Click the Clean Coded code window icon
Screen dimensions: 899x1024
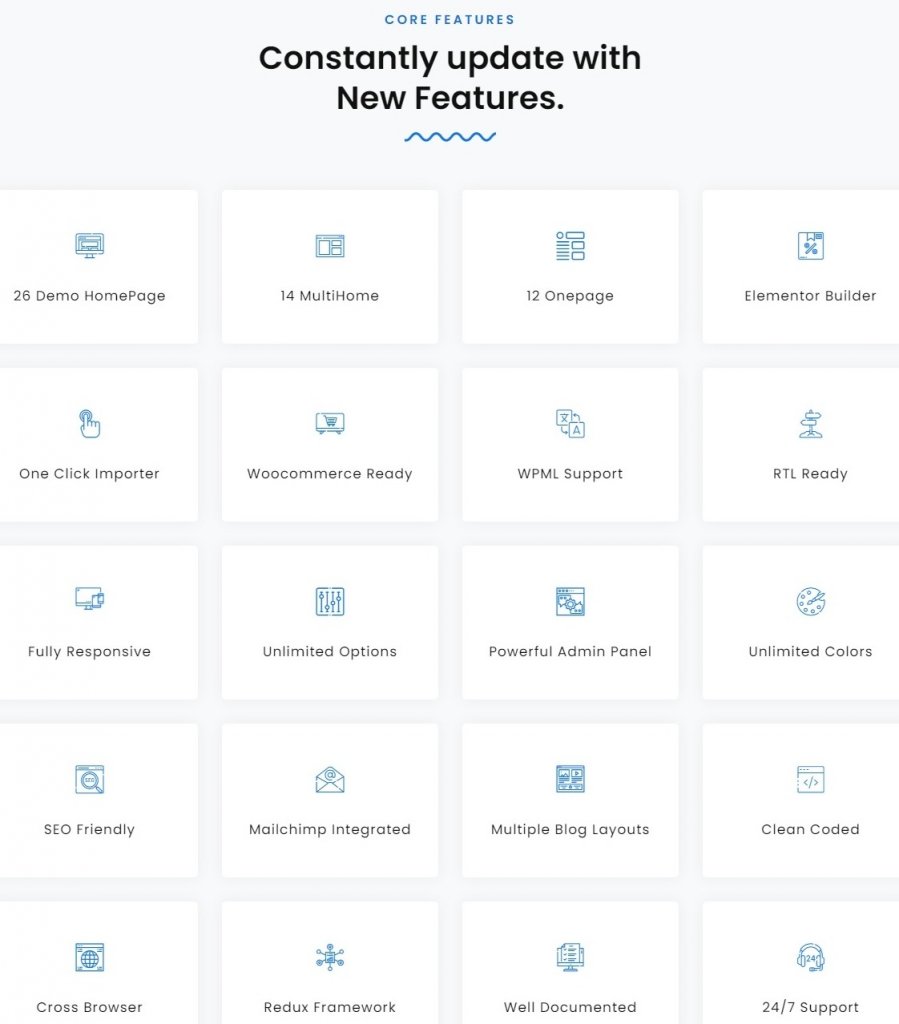point(810,779)
